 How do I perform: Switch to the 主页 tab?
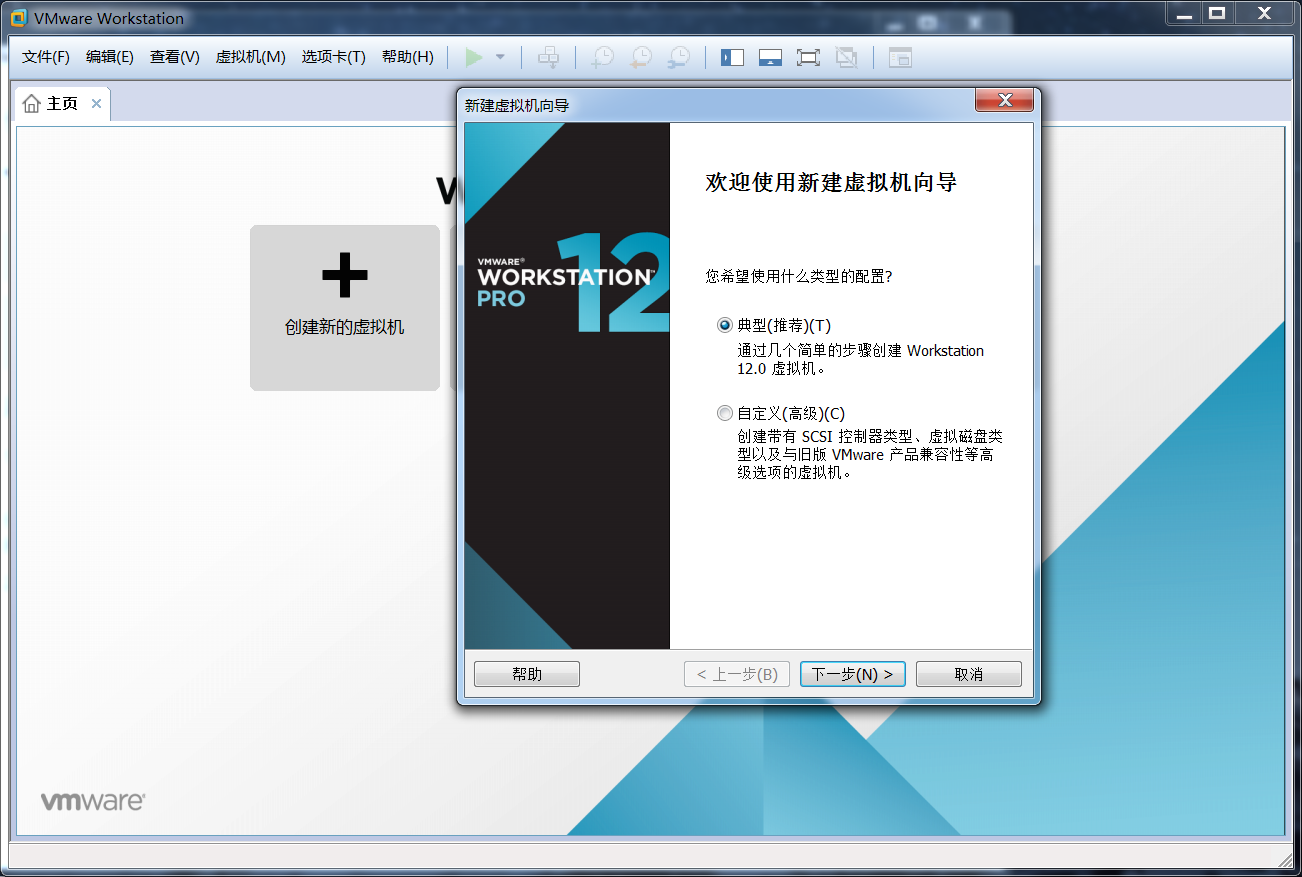pos(62,103)
